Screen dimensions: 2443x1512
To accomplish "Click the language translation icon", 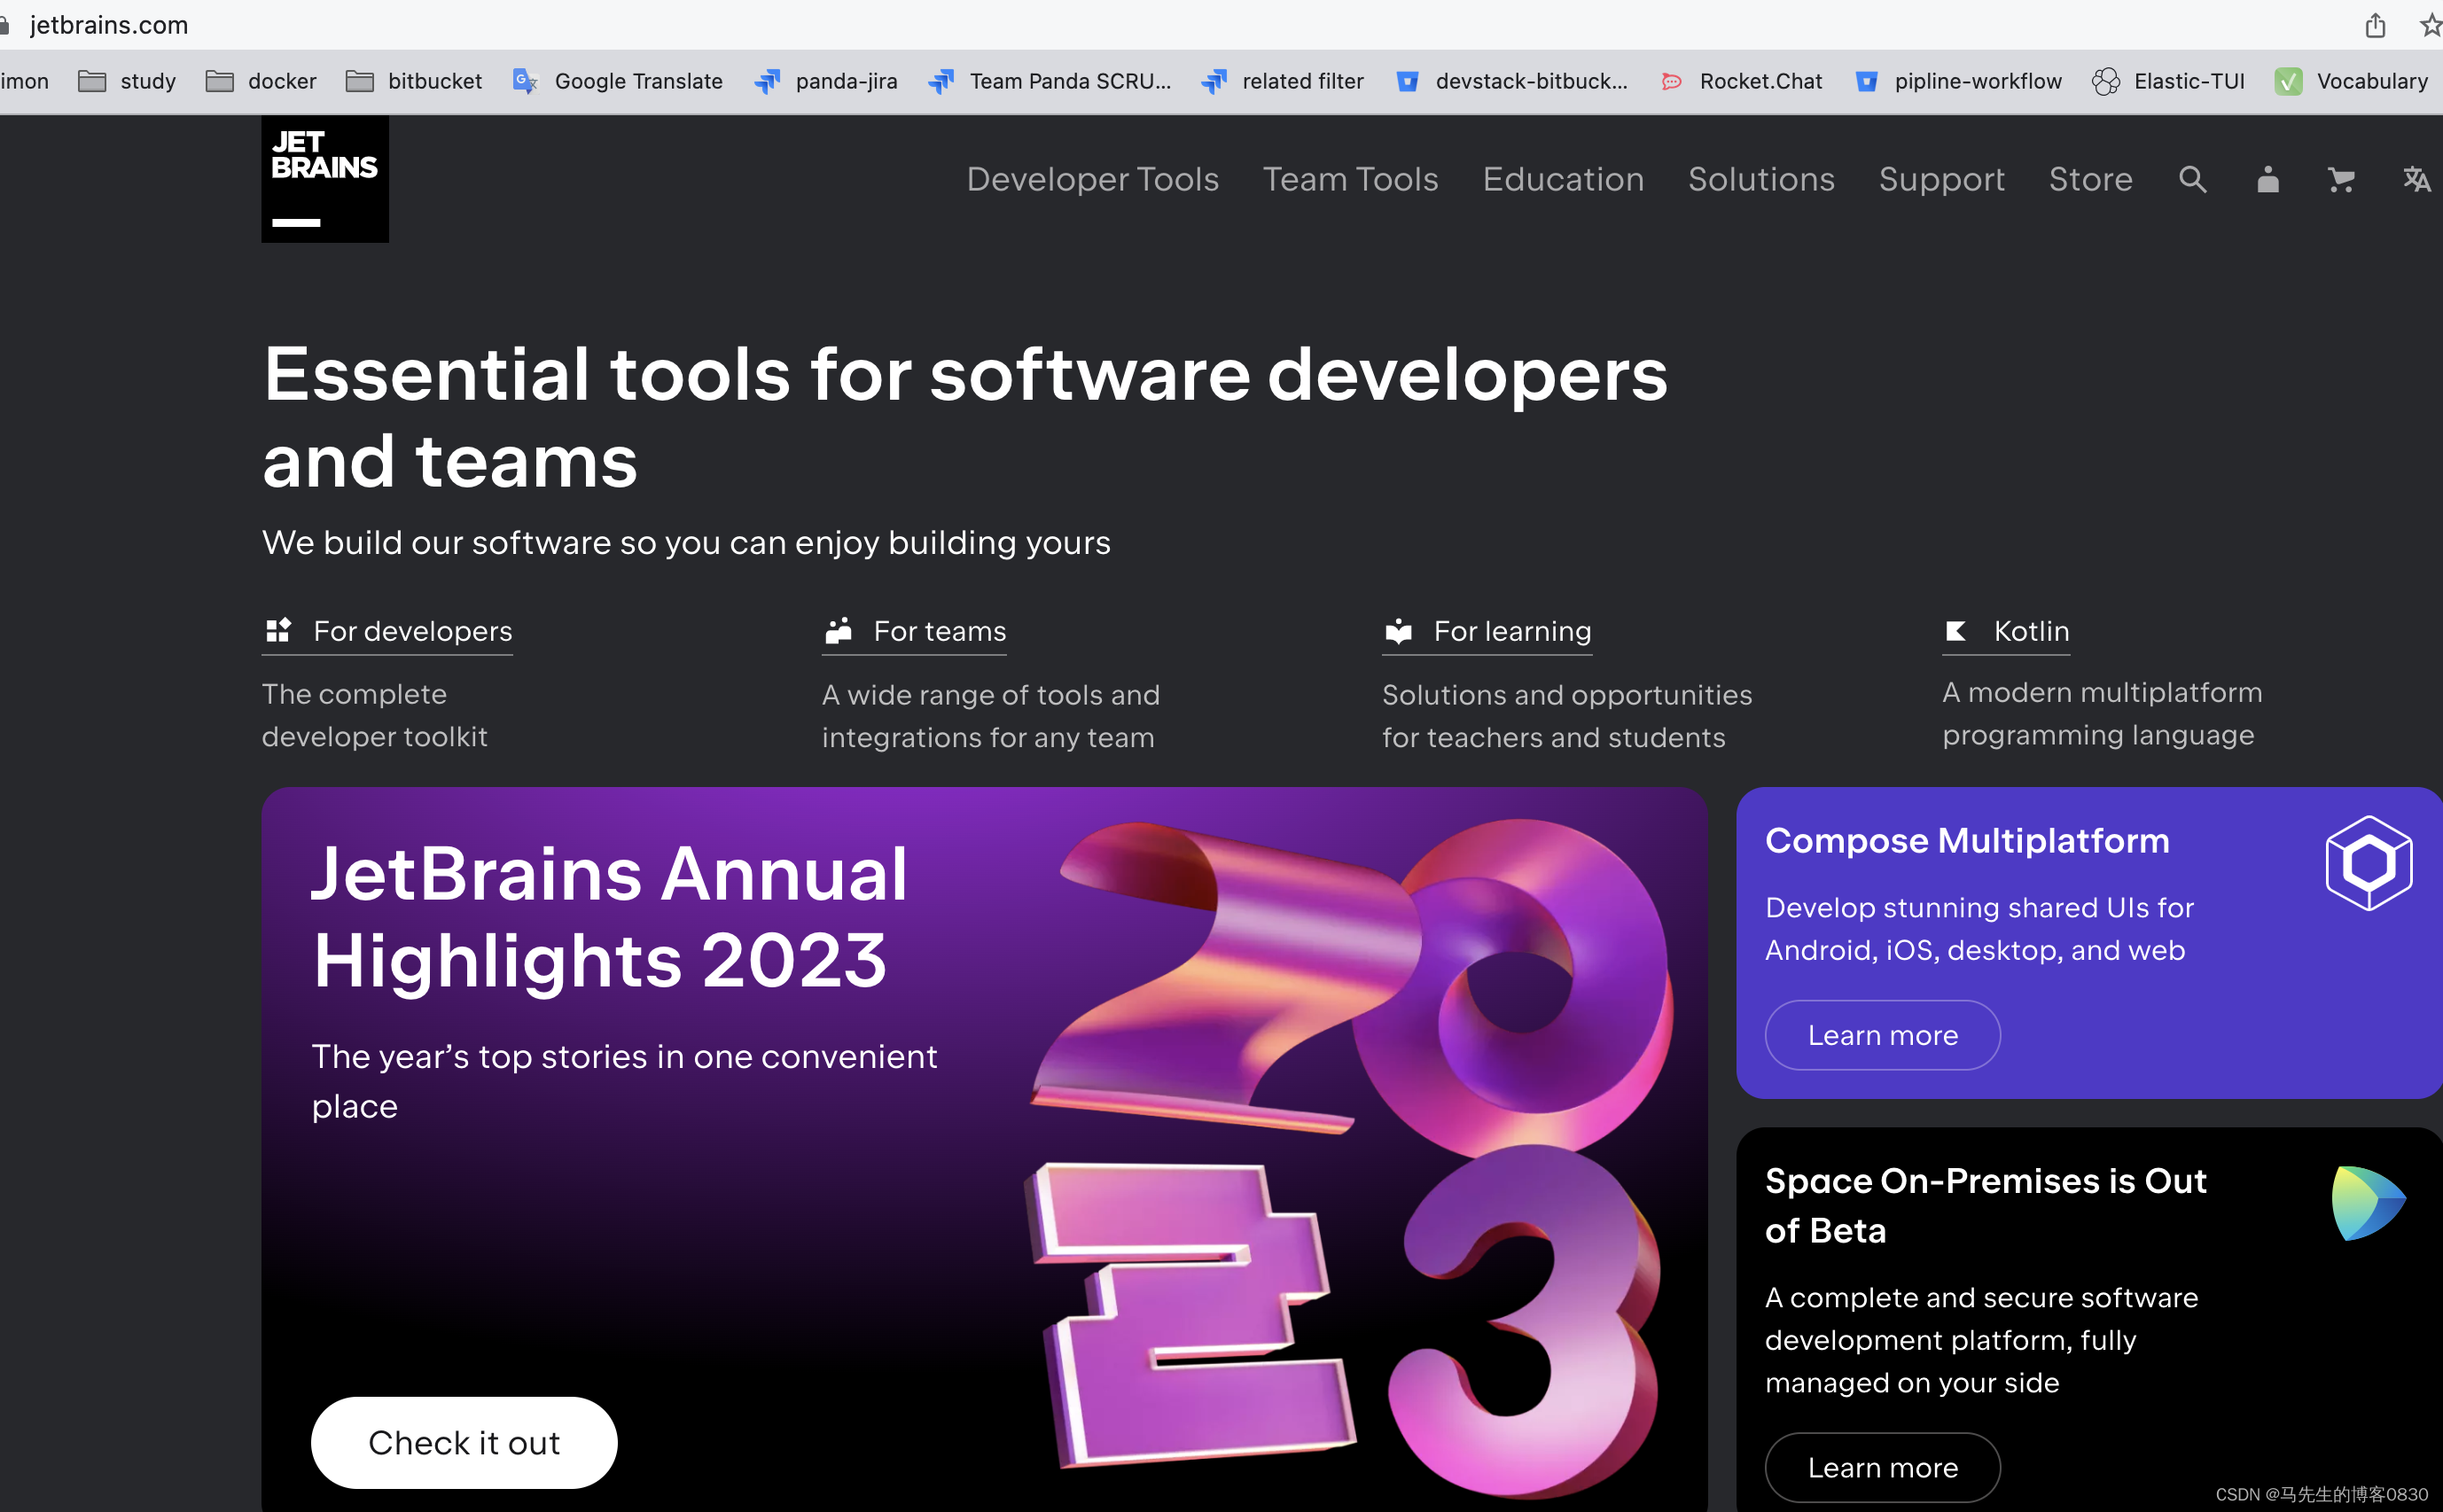I will 2416,180.
